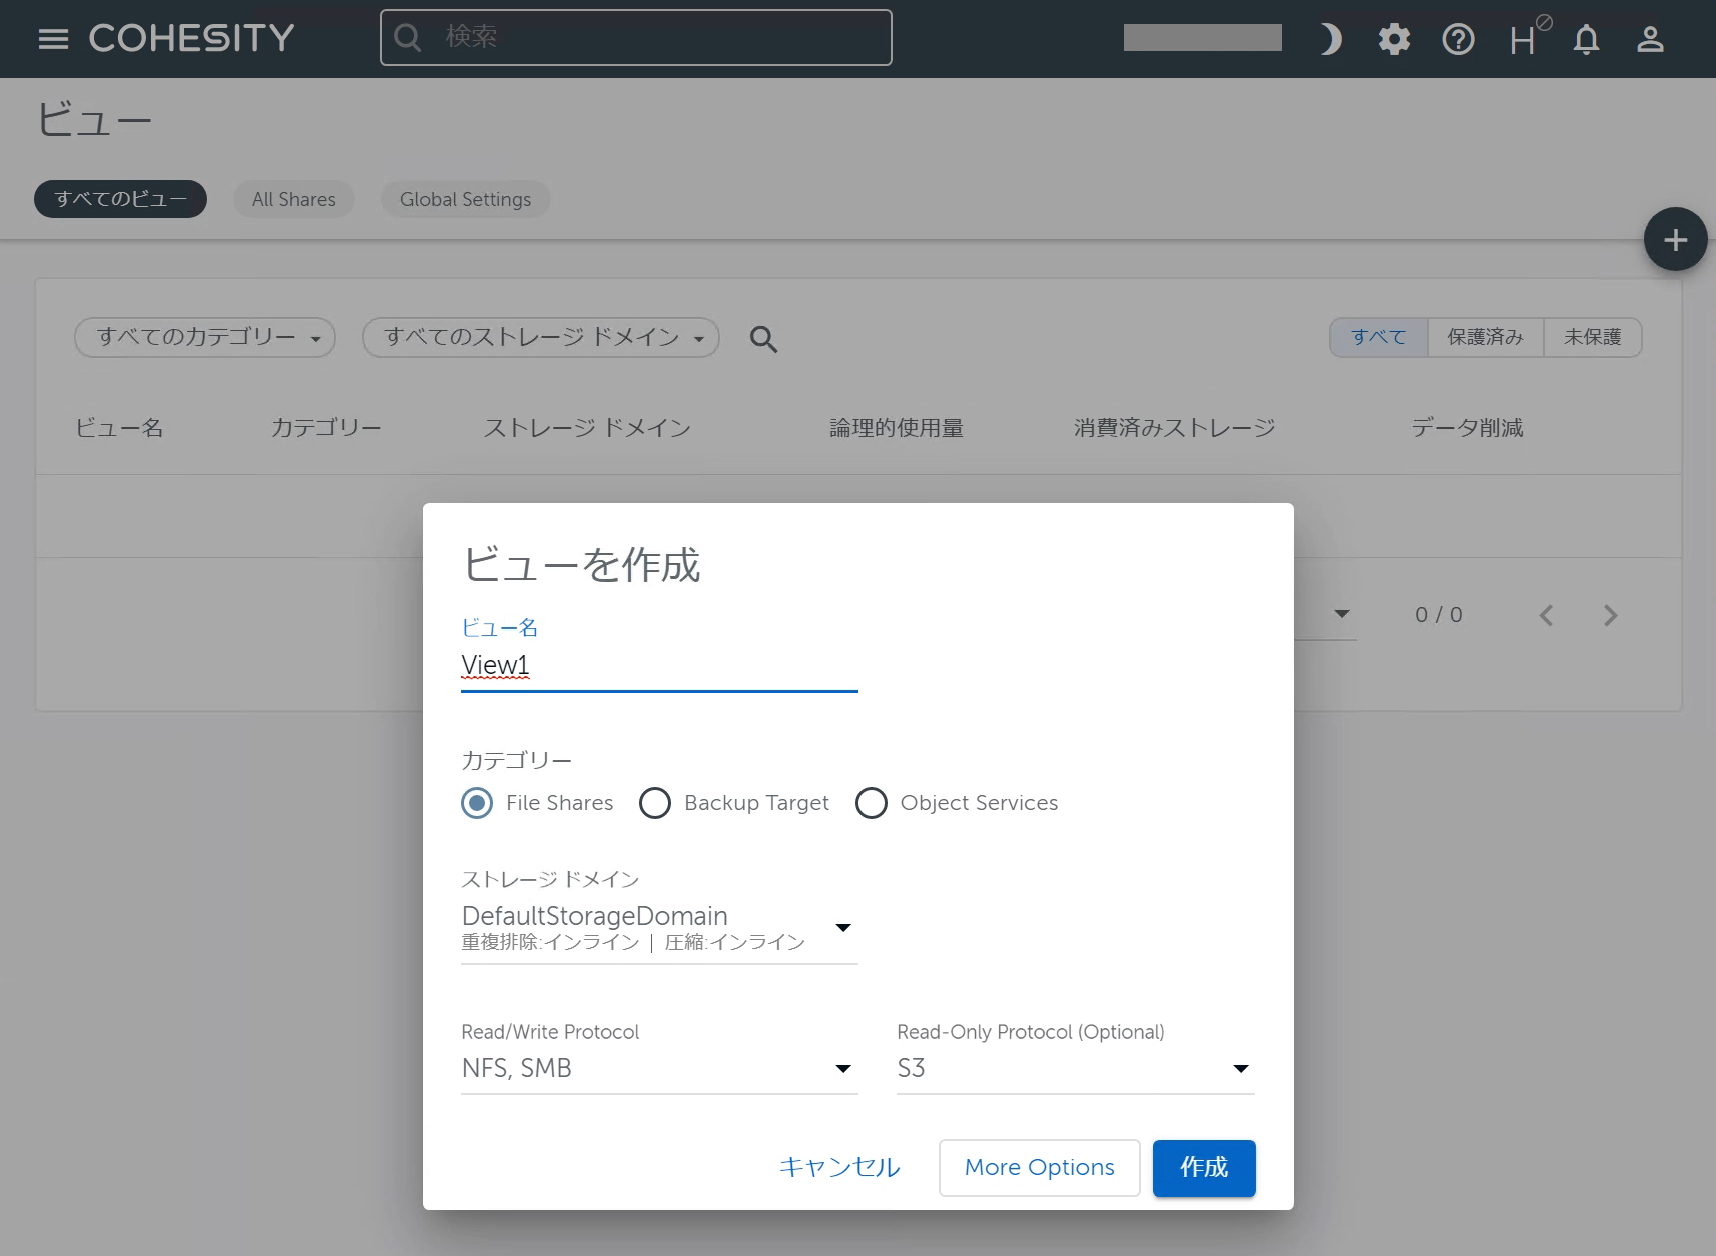Open help question mark icon
Screen dimensions: 1716x1256
click(1458, 39)
